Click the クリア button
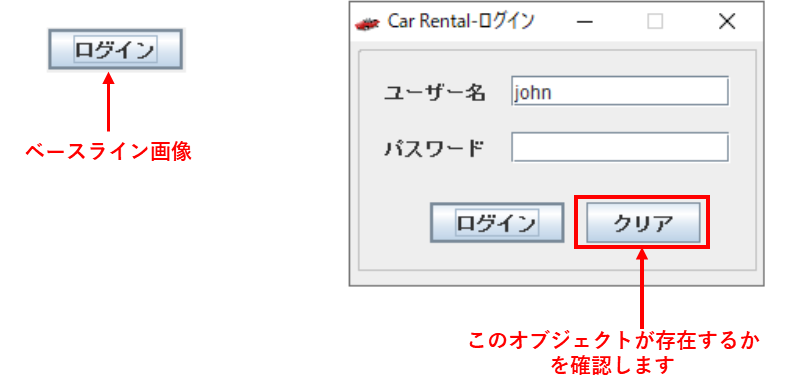The image size is (806, 390). 643,223
